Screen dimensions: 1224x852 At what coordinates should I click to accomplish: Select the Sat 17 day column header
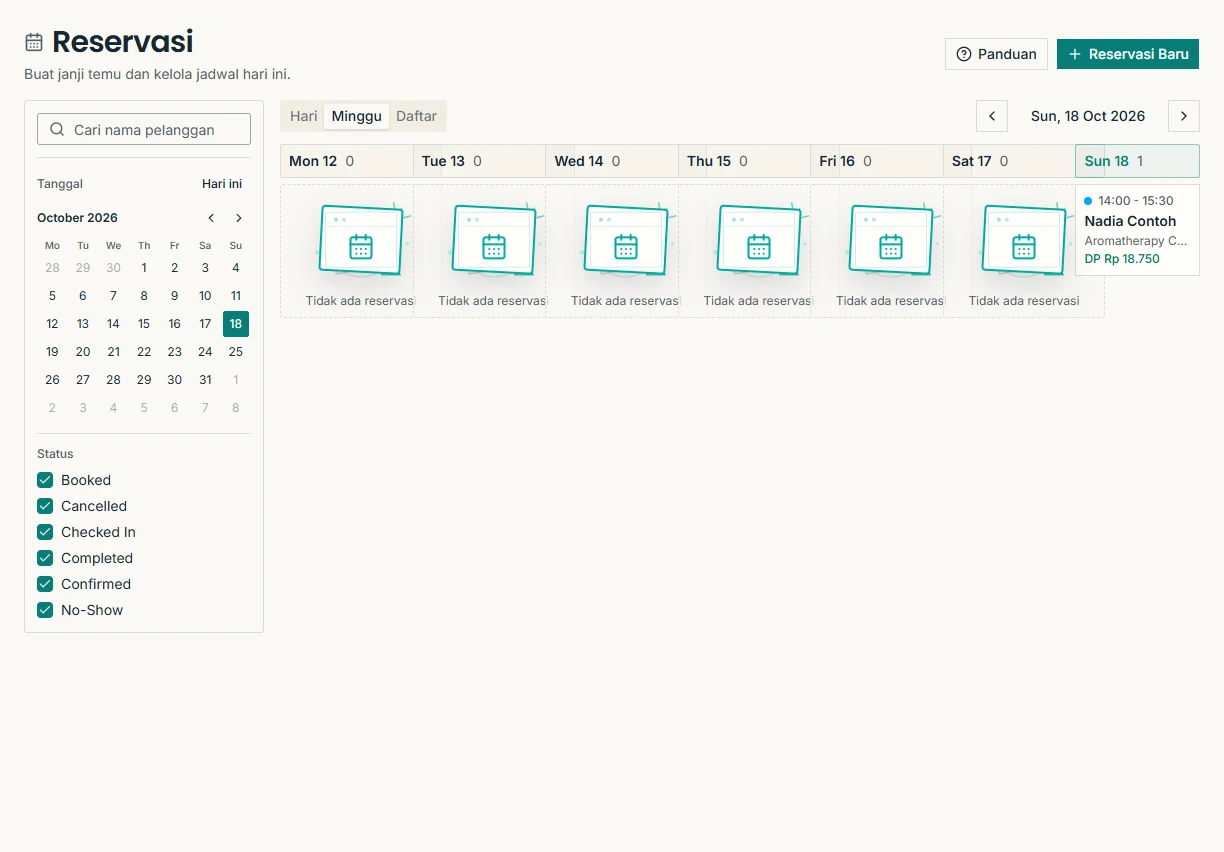1009,161
